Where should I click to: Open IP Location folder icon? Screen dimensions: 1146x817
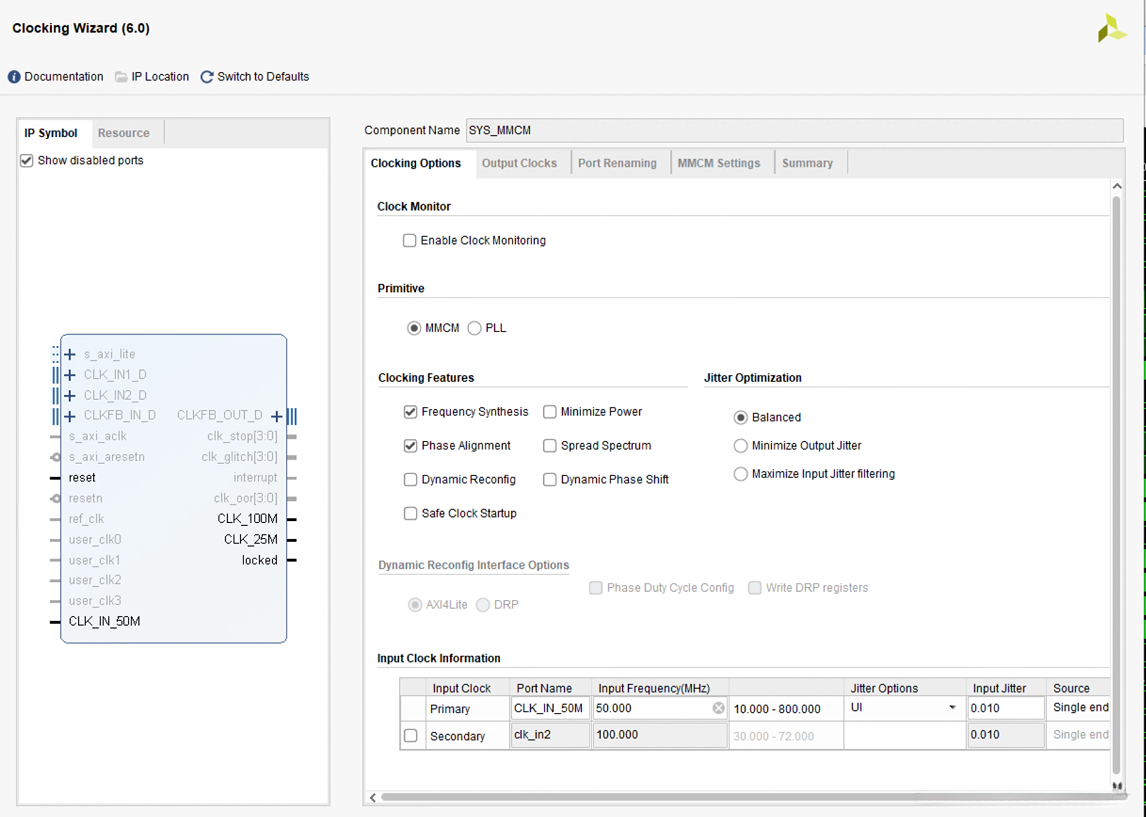click(x=121, y=77)
